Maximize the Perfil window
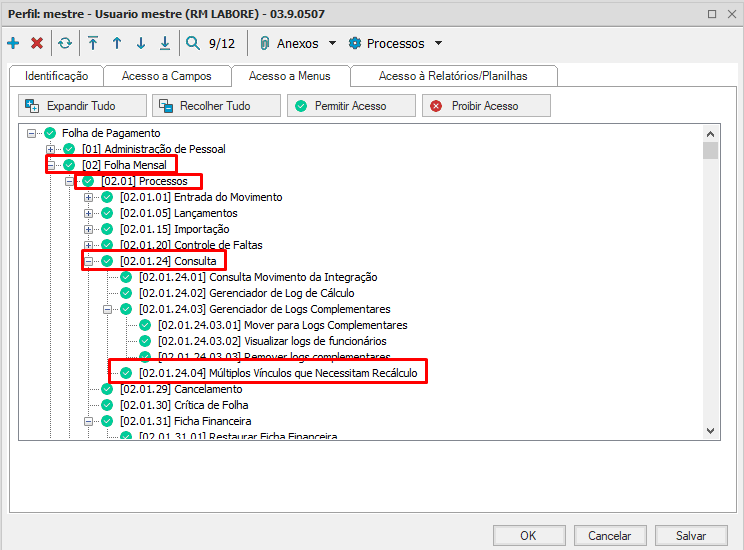Screen dimensions: 744x550 coord(712,14)
